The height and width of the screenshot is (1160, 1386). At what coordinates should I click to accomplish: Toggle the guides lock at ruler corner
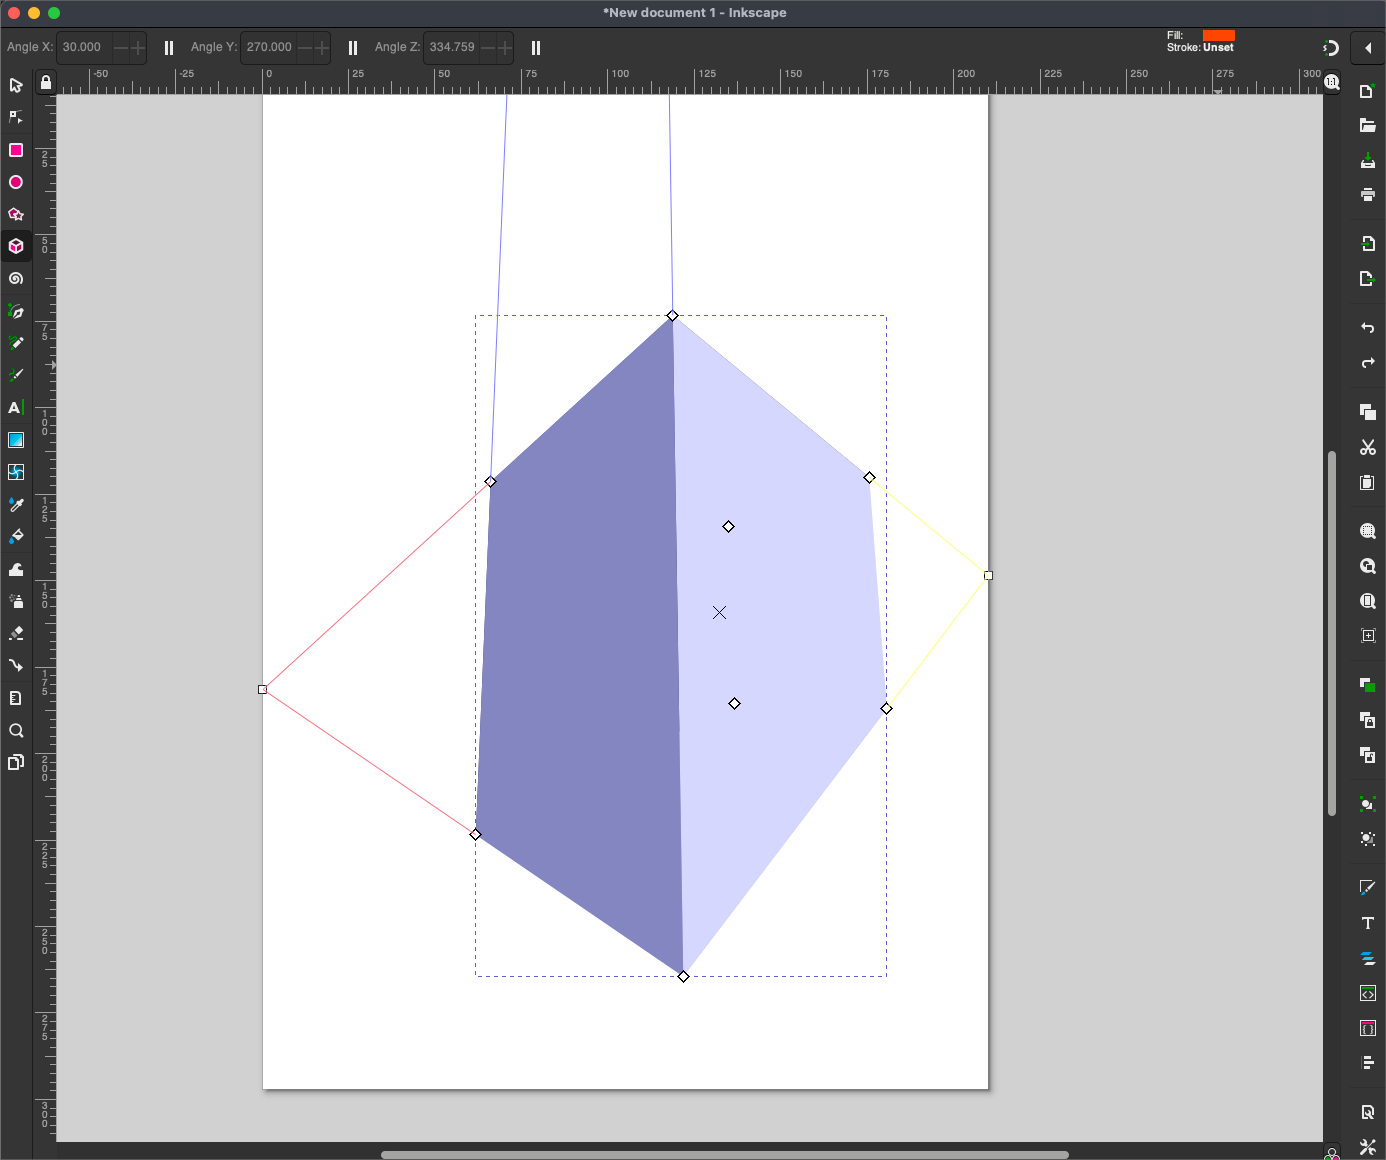(46, 83)
